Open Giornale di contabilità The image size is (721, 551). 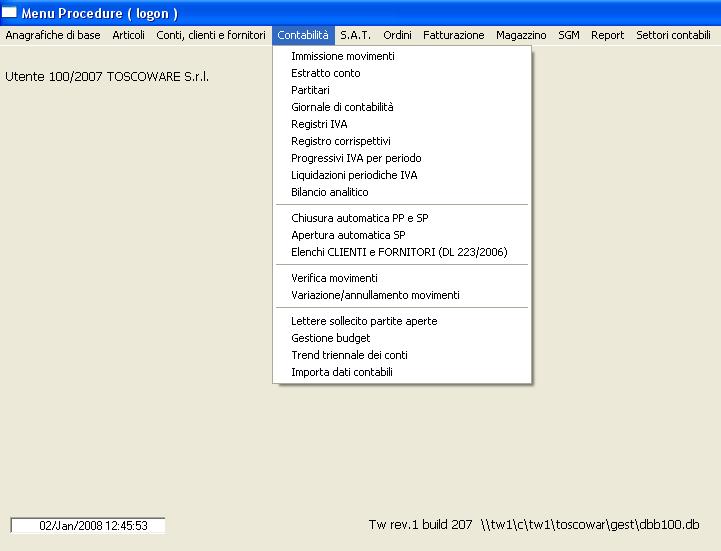pos(402,107)
